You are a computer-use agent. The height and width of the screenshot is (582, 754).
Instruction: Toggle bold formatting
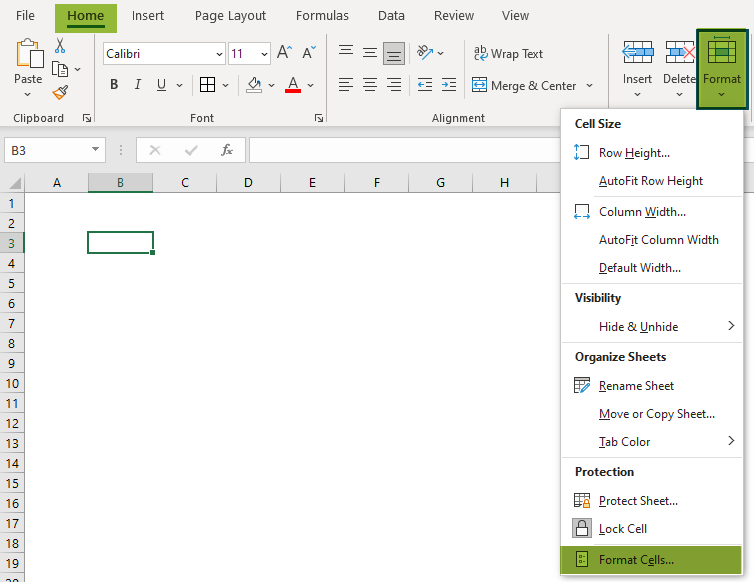(x=114, y=85)
